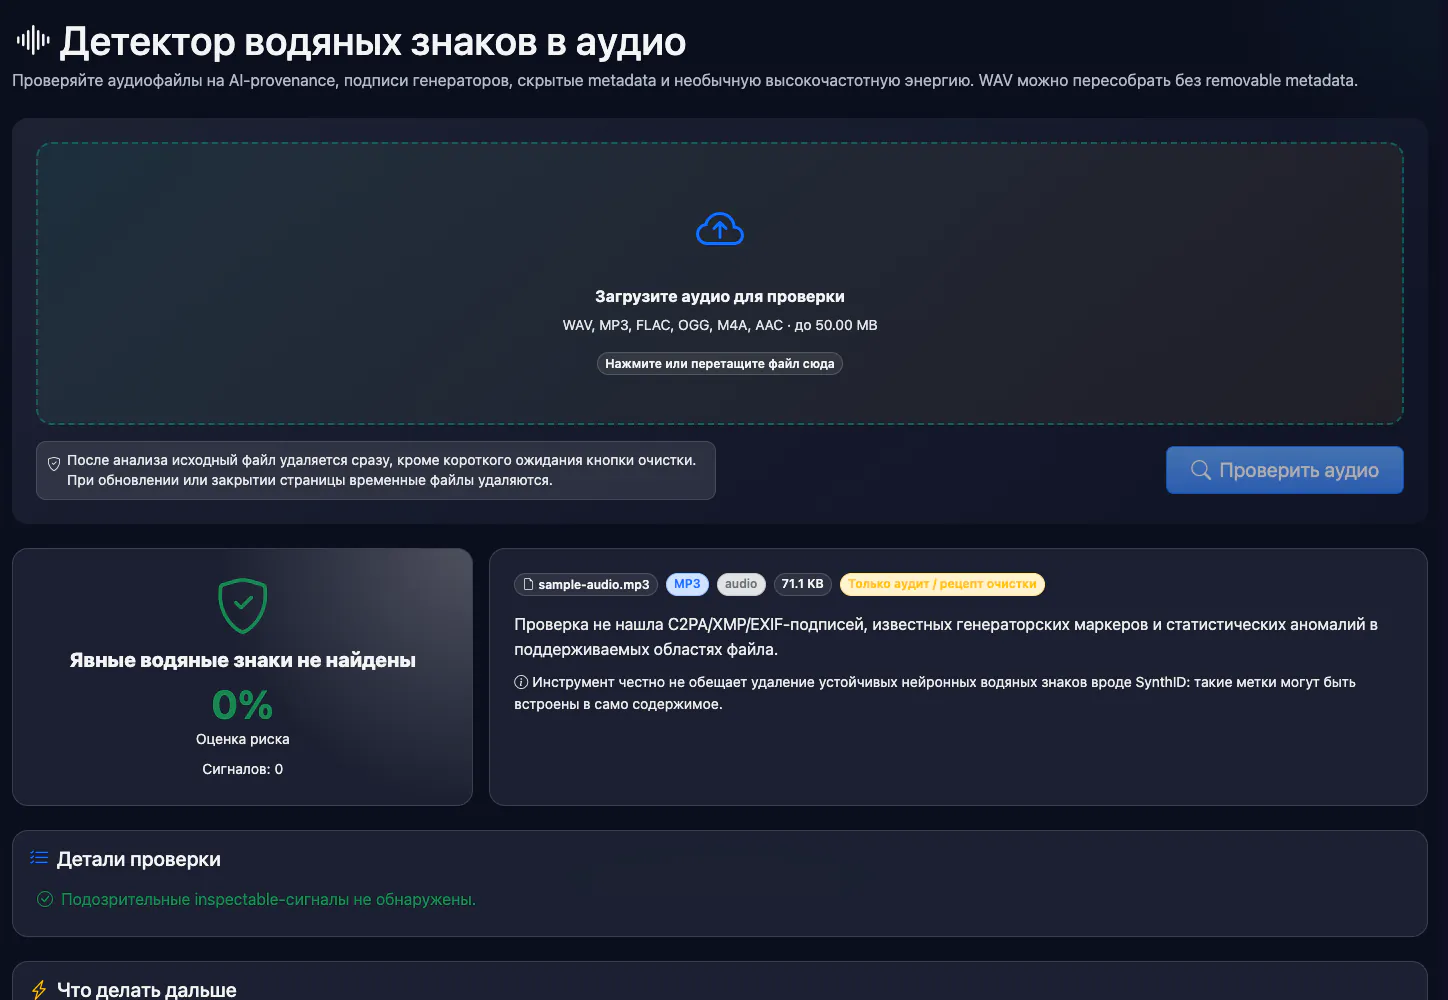Click the info icon before the SynthID note
This screenshot has width=1448, height=1000.
tap(521, 682)
